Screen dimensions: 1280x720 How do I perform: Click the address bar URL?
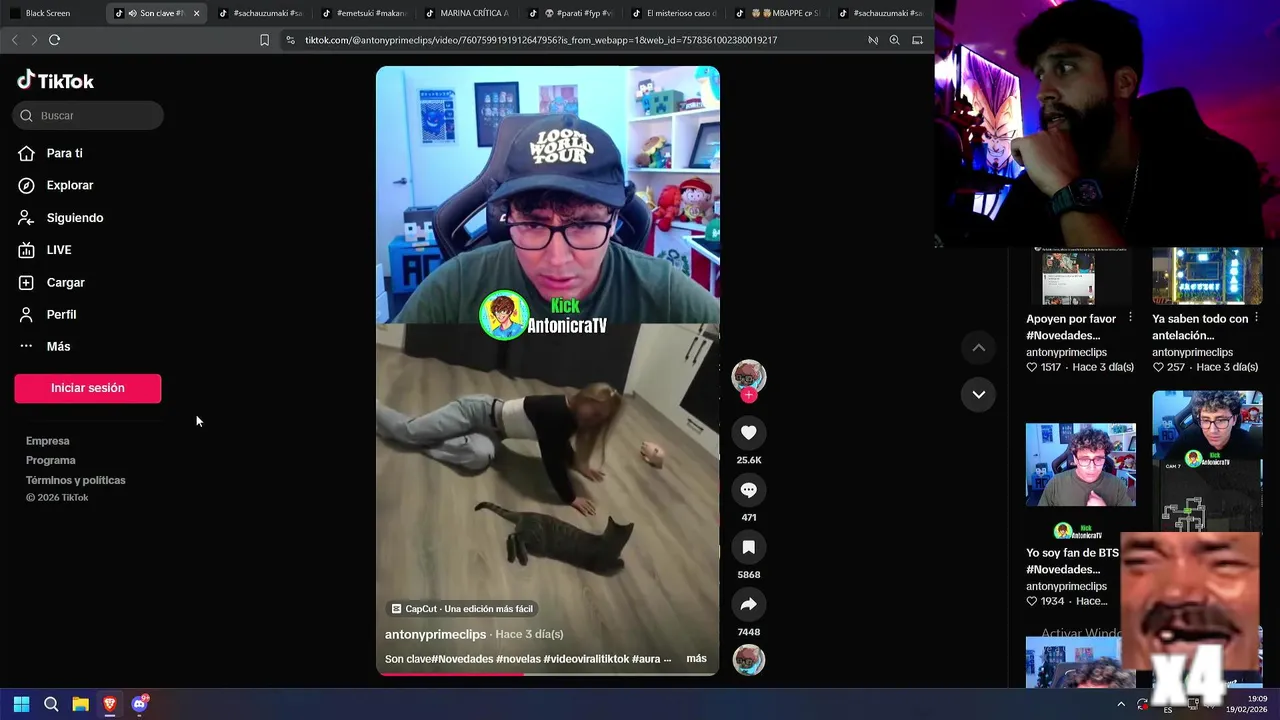541,40
